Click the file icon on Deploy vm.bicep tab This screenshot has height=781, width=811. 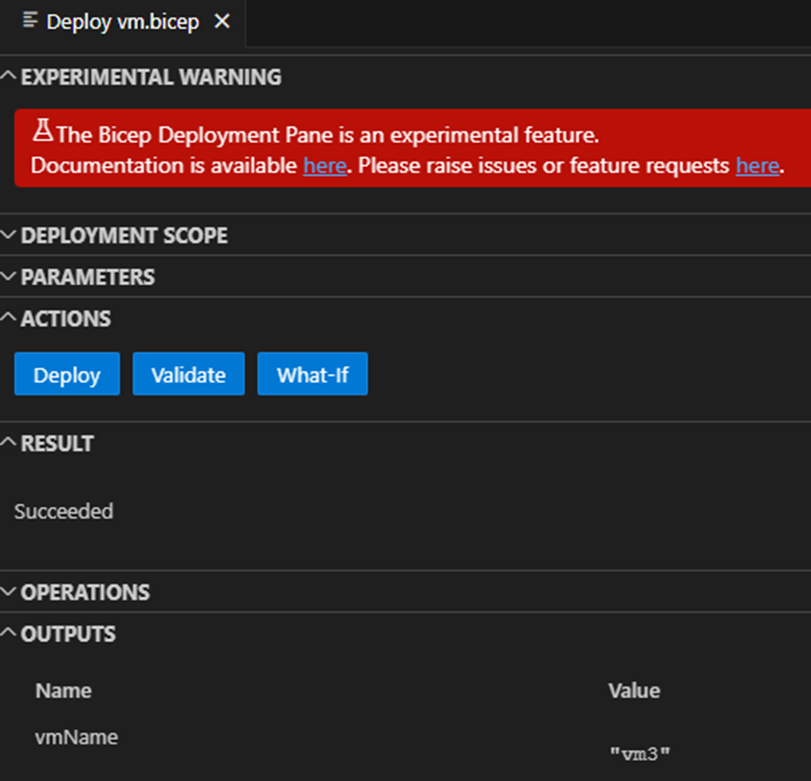pos(30,21)
